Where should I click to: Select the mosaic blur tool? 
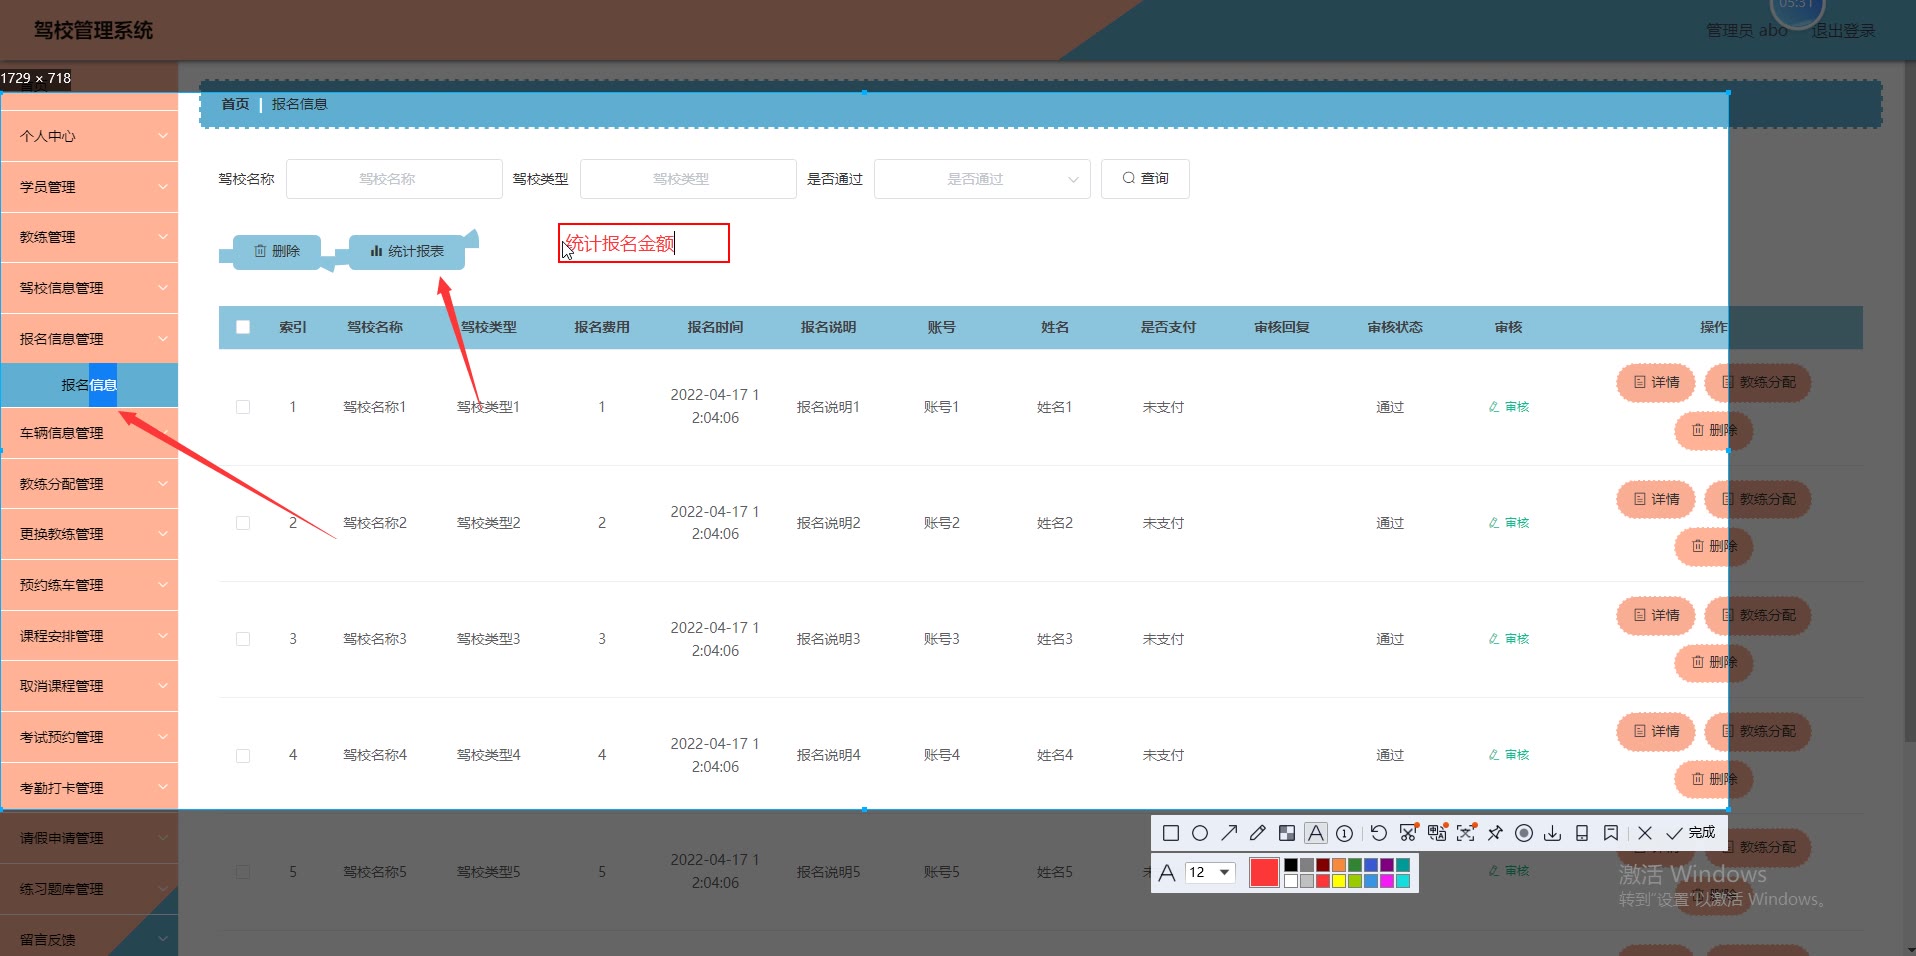[1287, 833]
